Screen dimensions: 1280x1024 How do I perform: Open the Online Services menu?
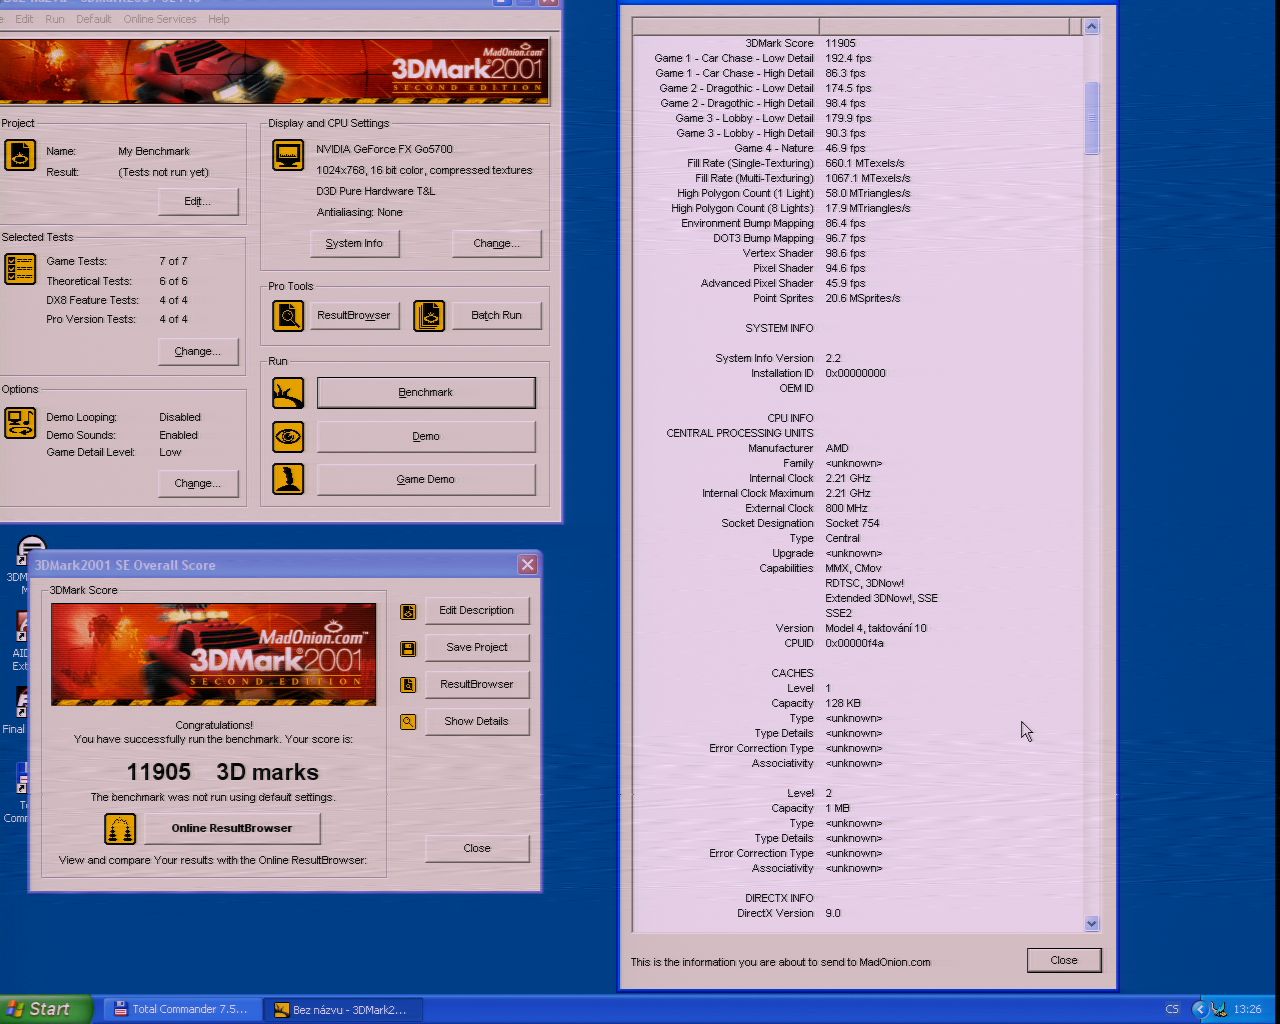160,19
